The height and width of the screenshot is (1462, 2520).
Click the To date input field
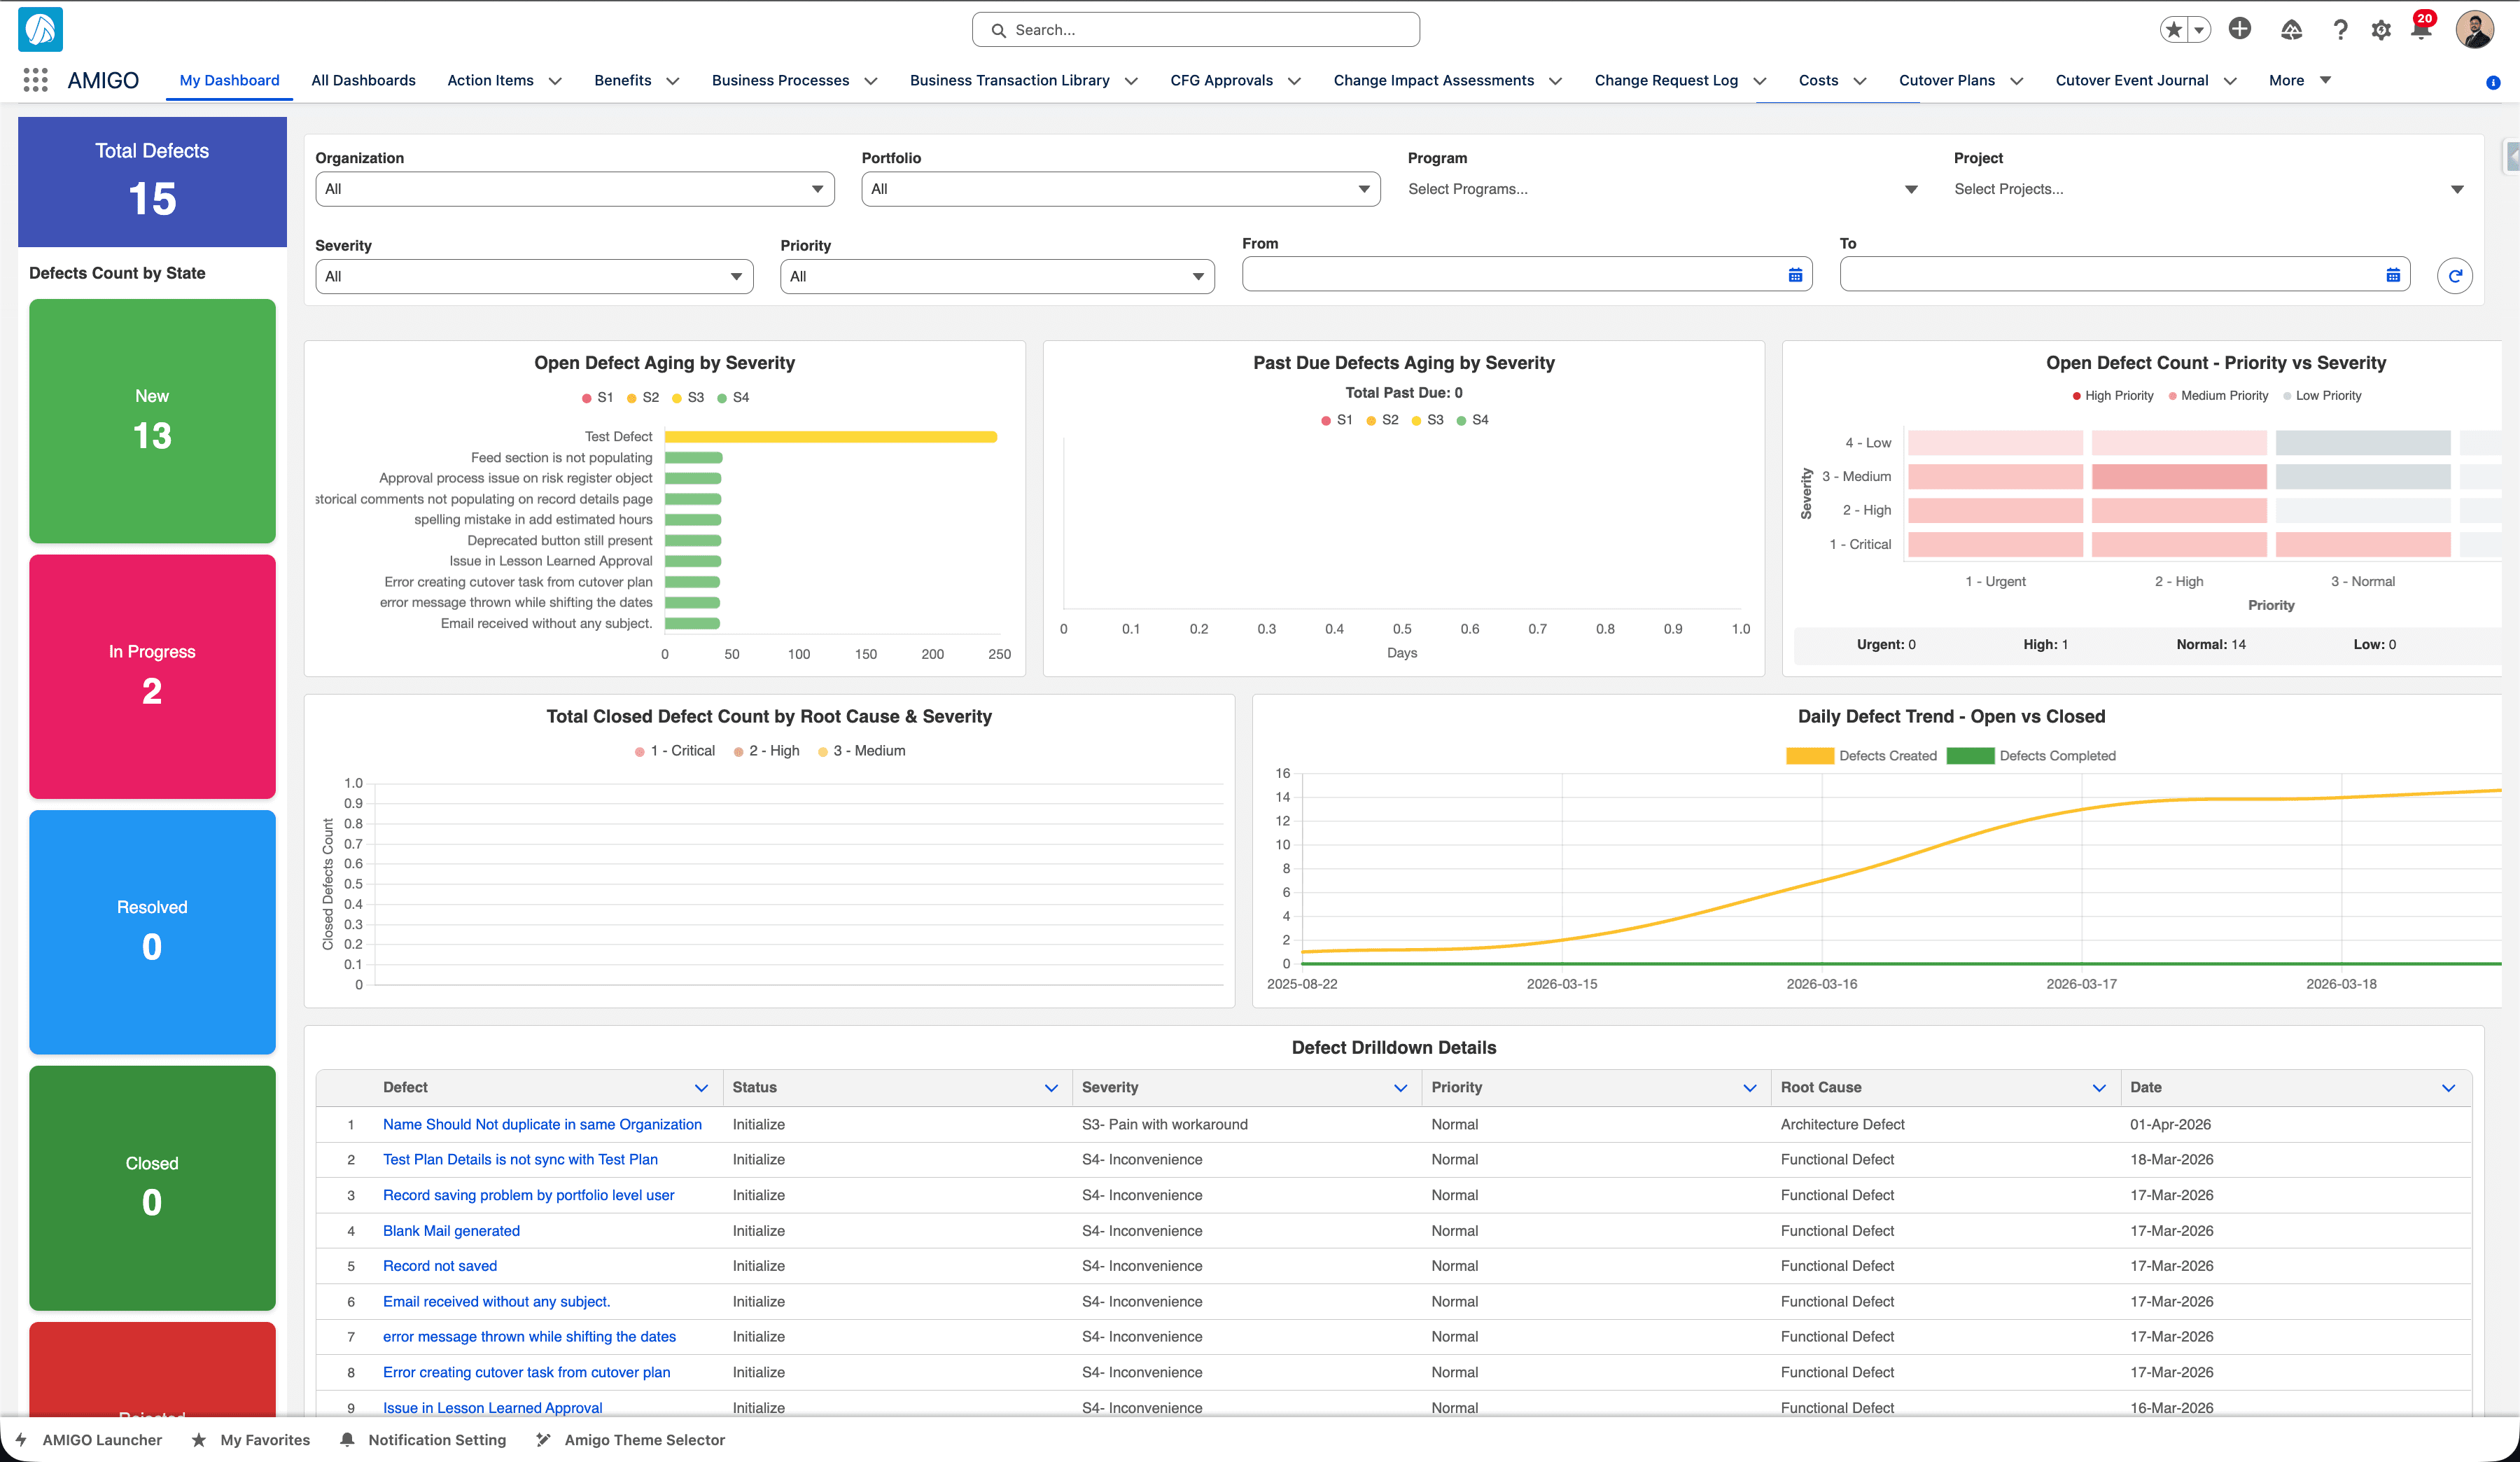(x=2124, y=275)
